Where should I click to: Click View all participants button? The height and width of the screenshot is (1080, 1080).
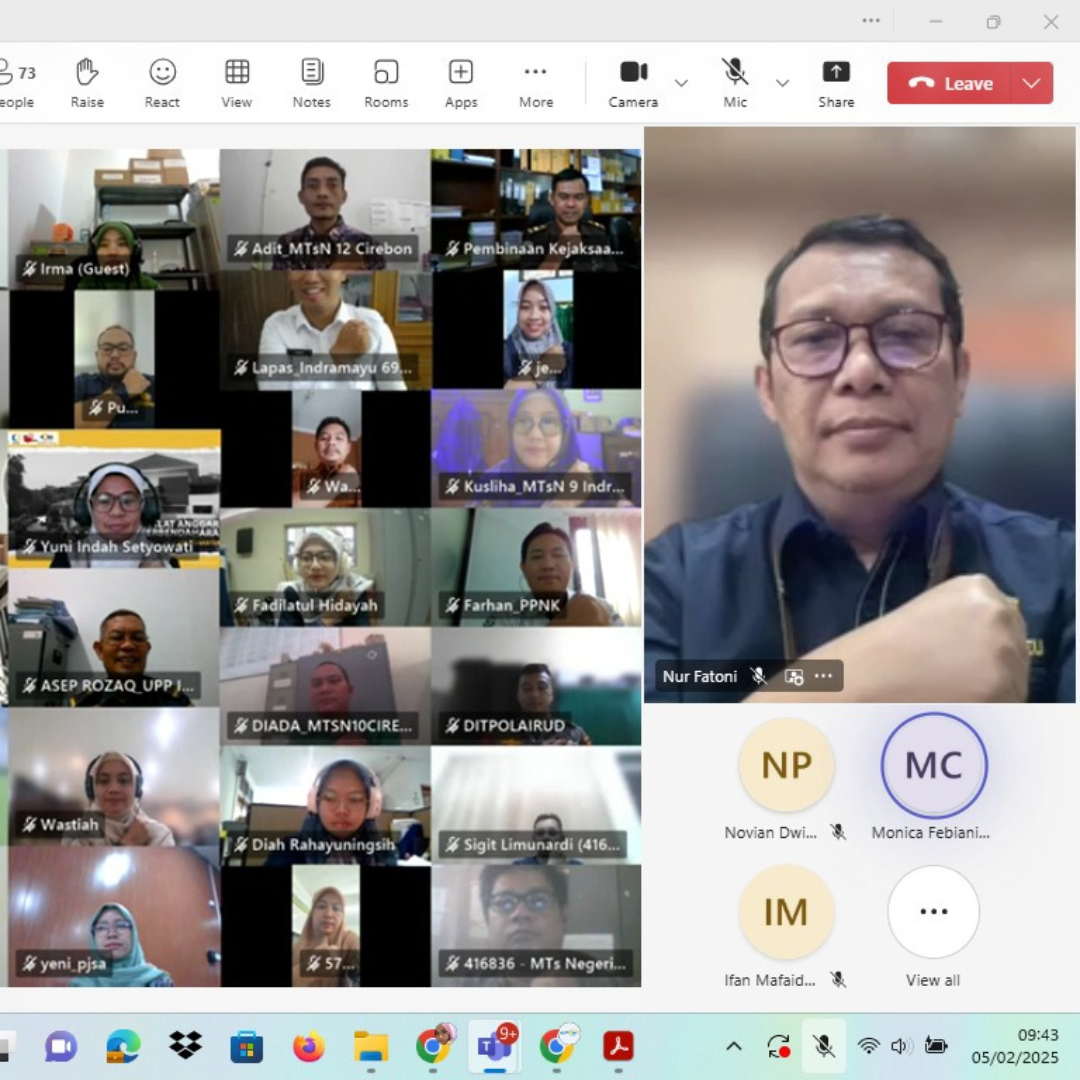click(933, 912)
